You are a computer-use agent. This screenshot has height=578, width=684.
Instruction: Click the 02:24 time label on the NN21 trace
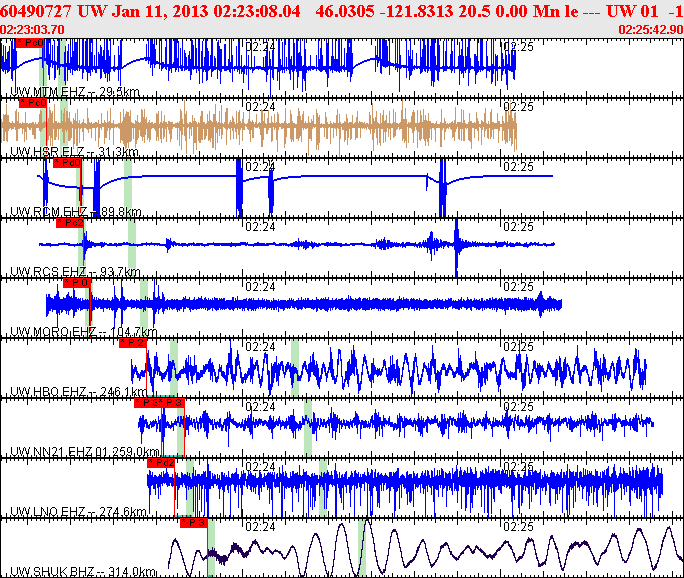[260, 407]
